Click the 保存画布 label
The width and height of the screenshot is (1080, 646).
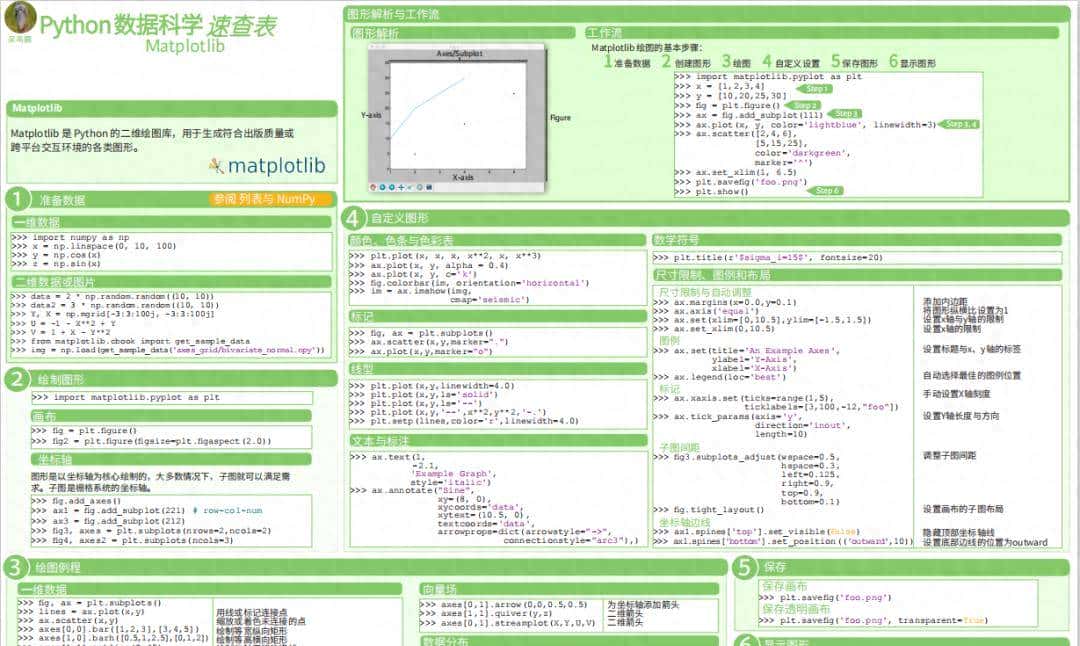coord(785,586)
